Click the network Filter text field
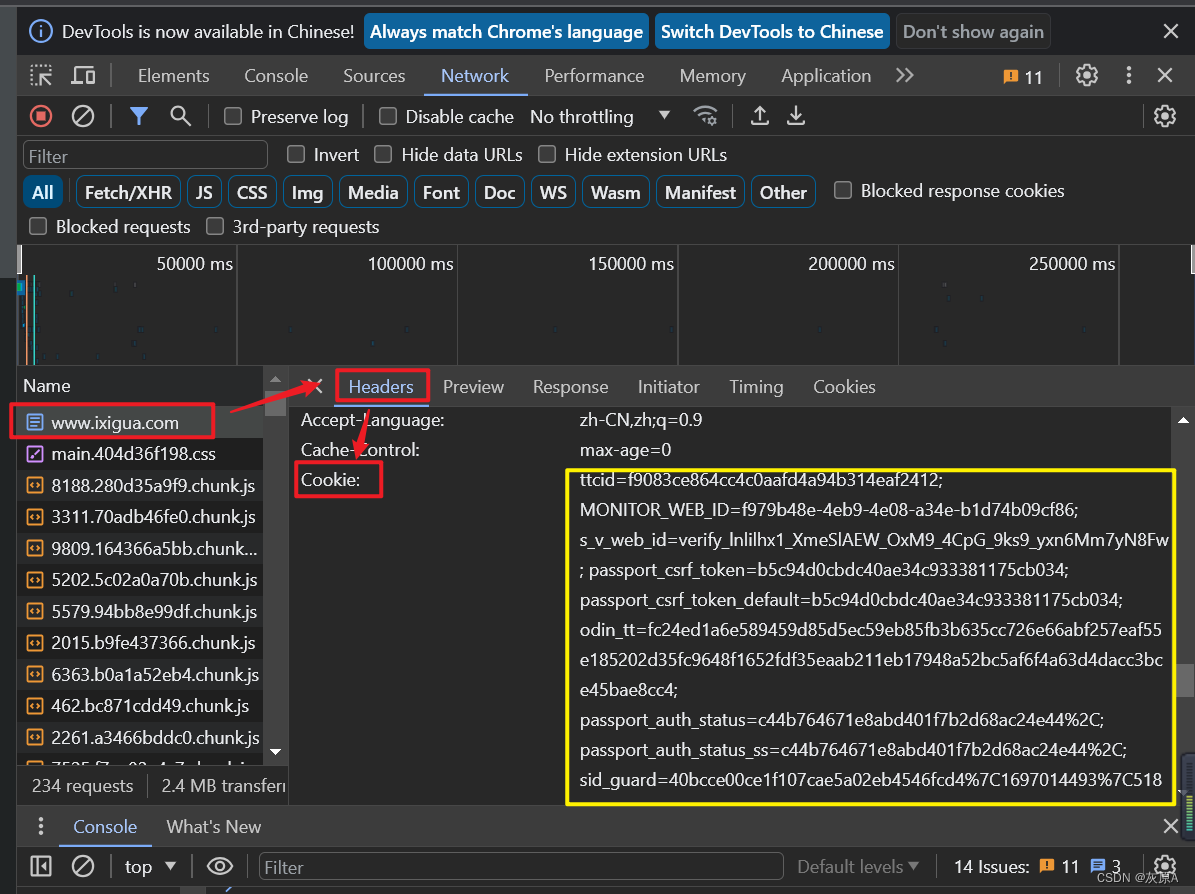The width and height of the screenshot is (1195, 894). [145, 155]
